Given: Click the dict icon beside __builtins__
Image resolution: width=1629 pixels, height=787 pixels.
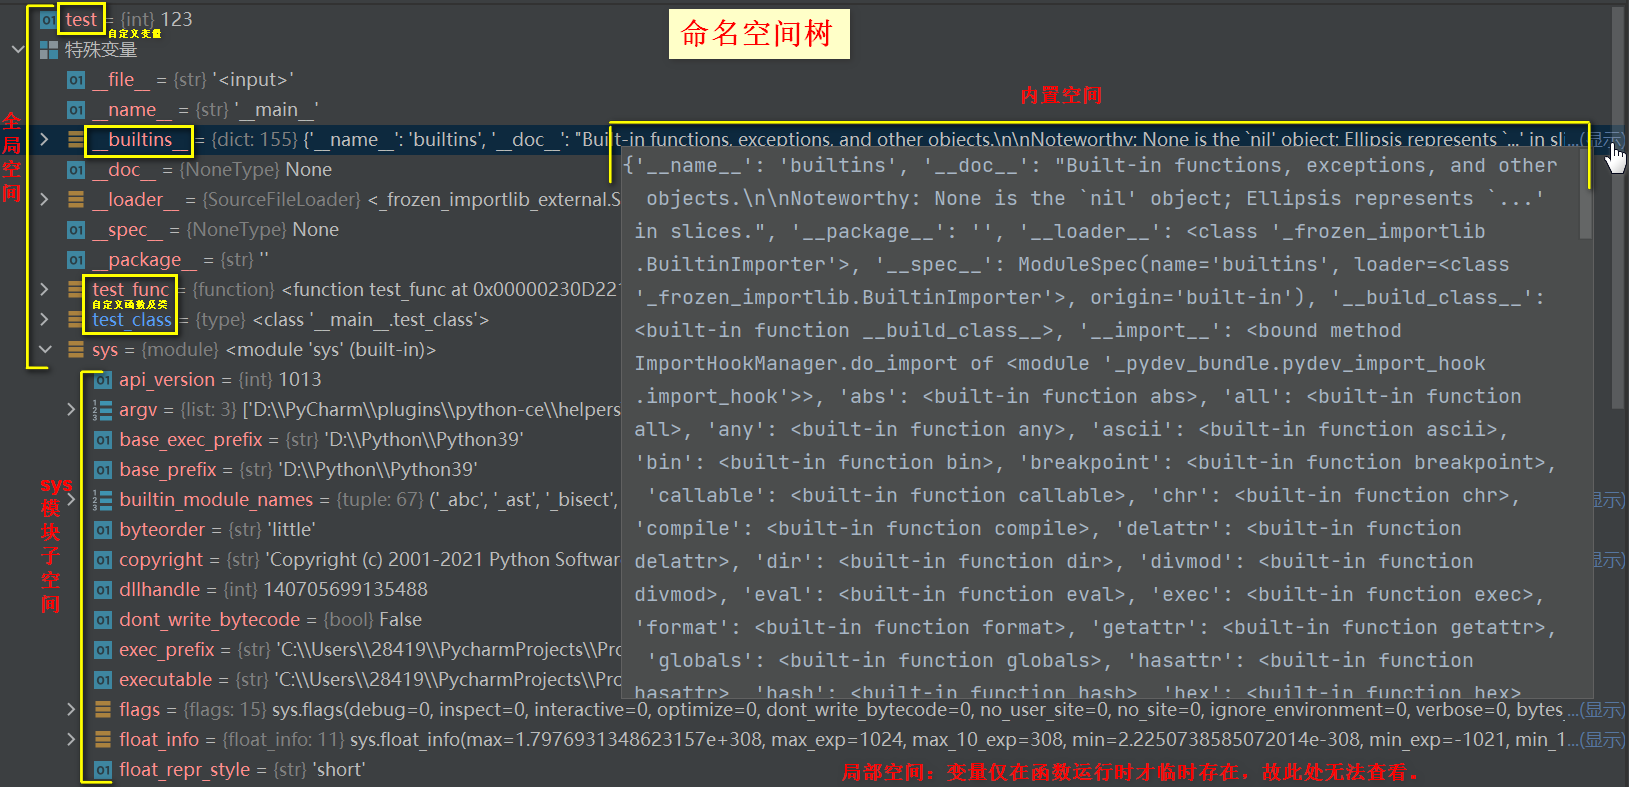Looking at the screenshot, I should 76,140.
